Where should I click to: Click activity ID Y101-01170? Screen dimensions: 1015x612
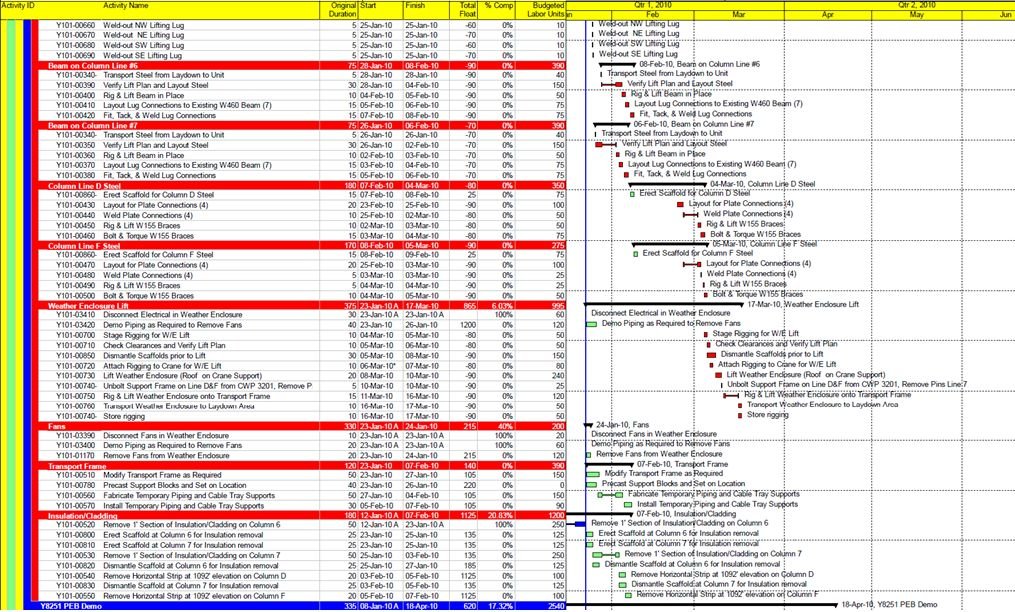pyautogui.click(x=75, y=455)
